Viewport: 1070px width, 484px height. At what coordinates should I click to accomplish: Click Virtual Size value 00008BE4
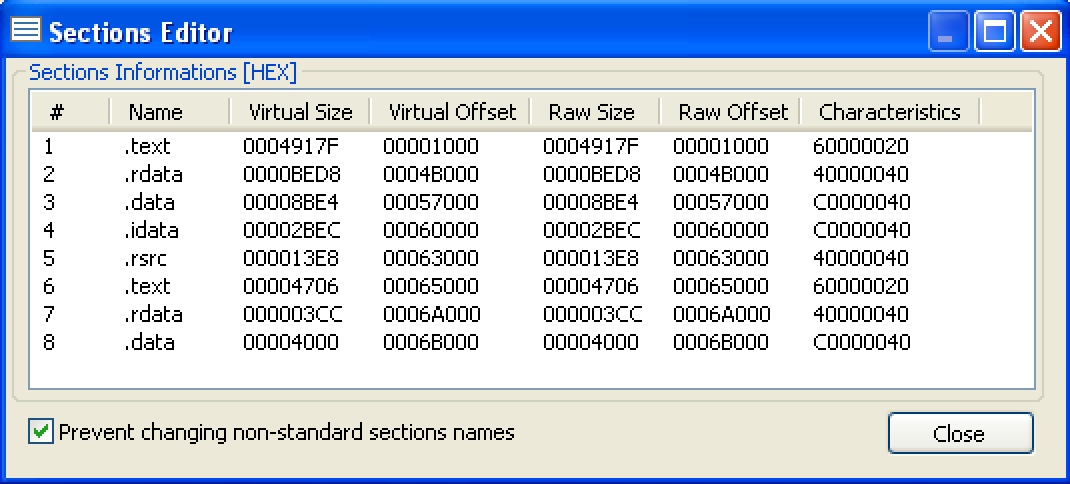point(291,202)
